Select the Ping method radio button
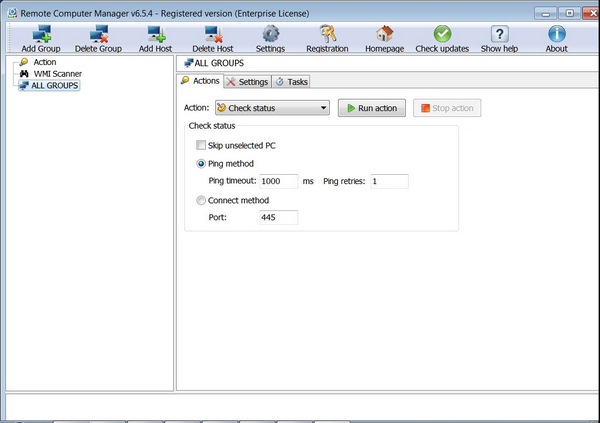The image size is (600, 423). (x=201, y=164)
